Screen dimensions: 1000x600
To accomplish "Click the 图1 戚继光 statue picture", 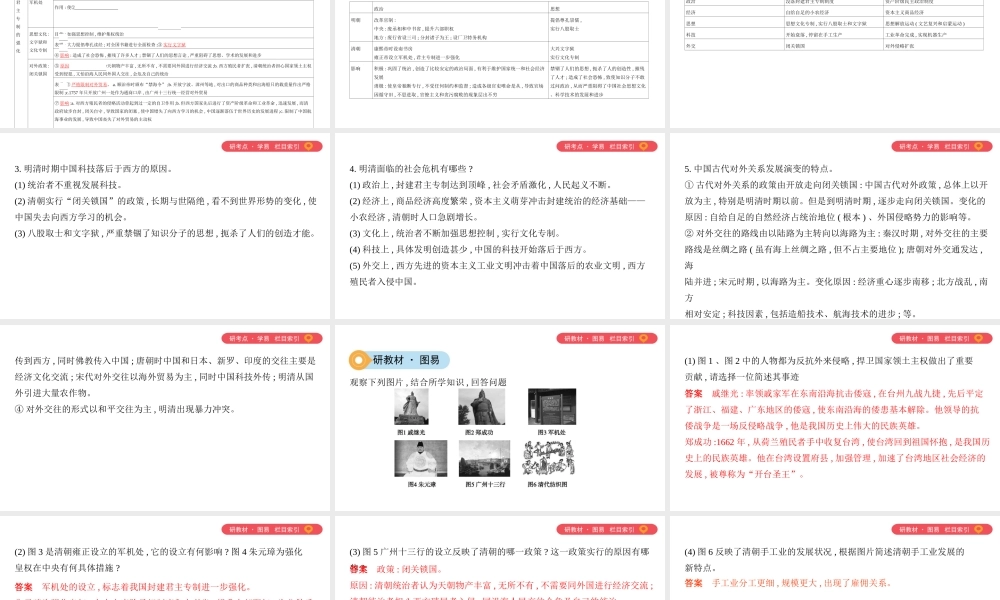I will (411, 407).
